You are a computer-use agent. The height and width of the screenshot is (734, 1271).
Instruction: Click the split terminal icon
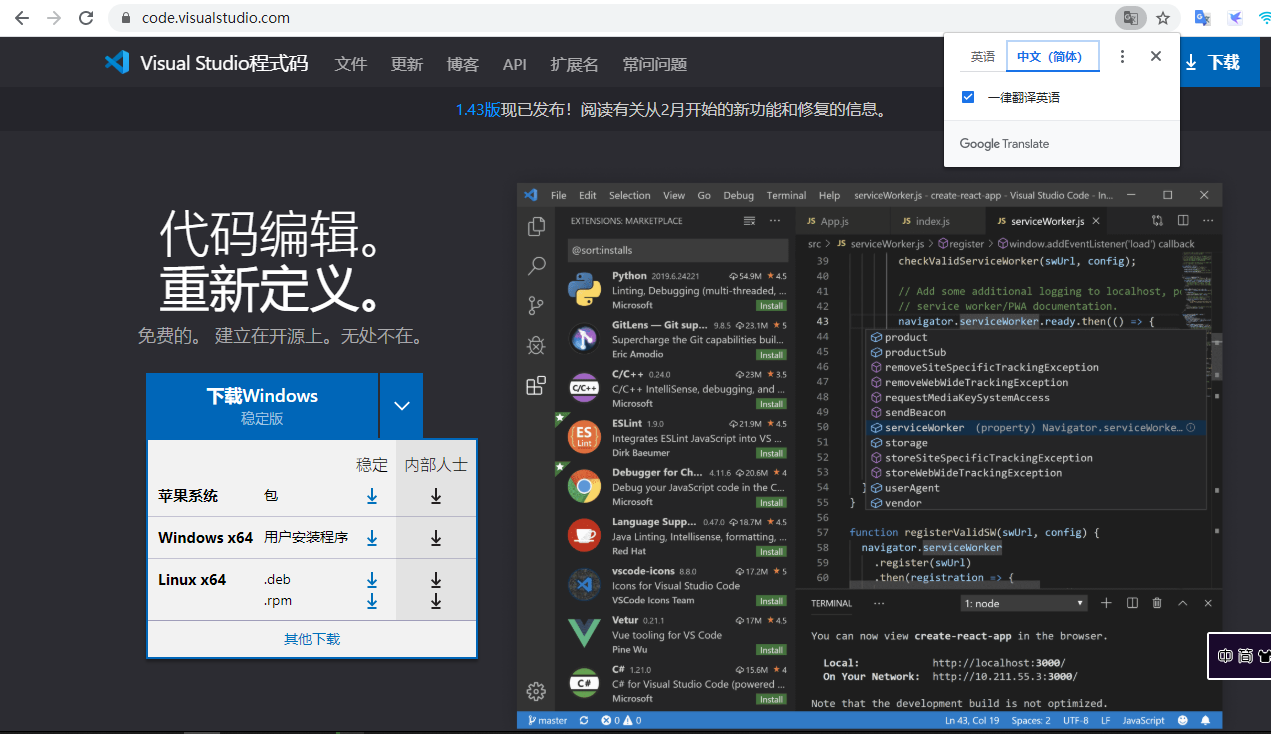[x=1132, y=603]
